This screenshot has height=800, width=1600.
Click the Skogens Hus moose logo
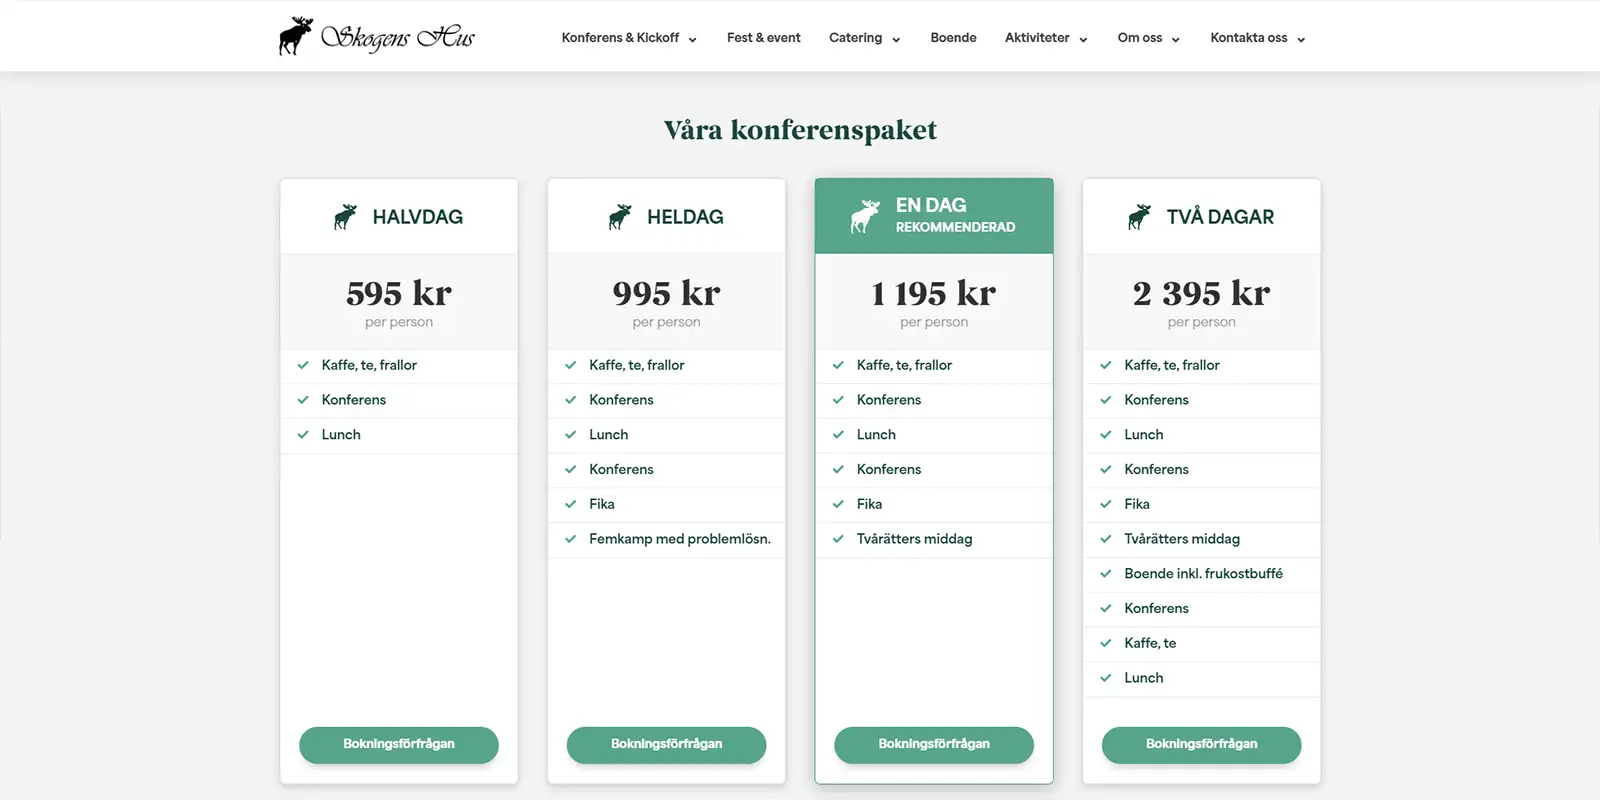point(376,36)
